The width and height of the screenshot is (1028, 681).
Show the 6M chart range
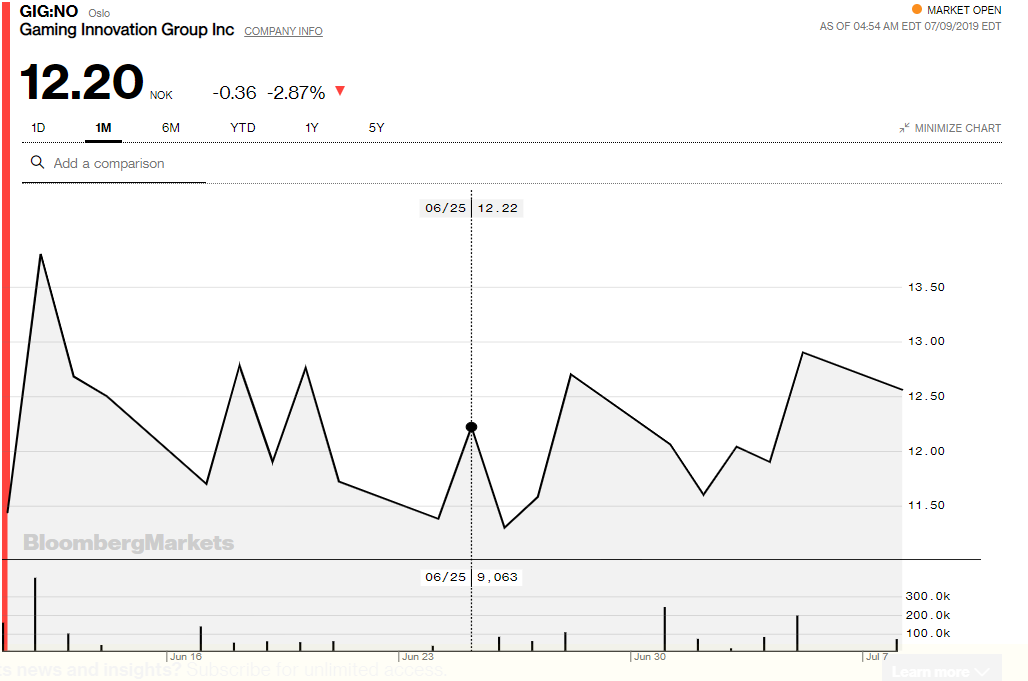click(x=171, y=128)
